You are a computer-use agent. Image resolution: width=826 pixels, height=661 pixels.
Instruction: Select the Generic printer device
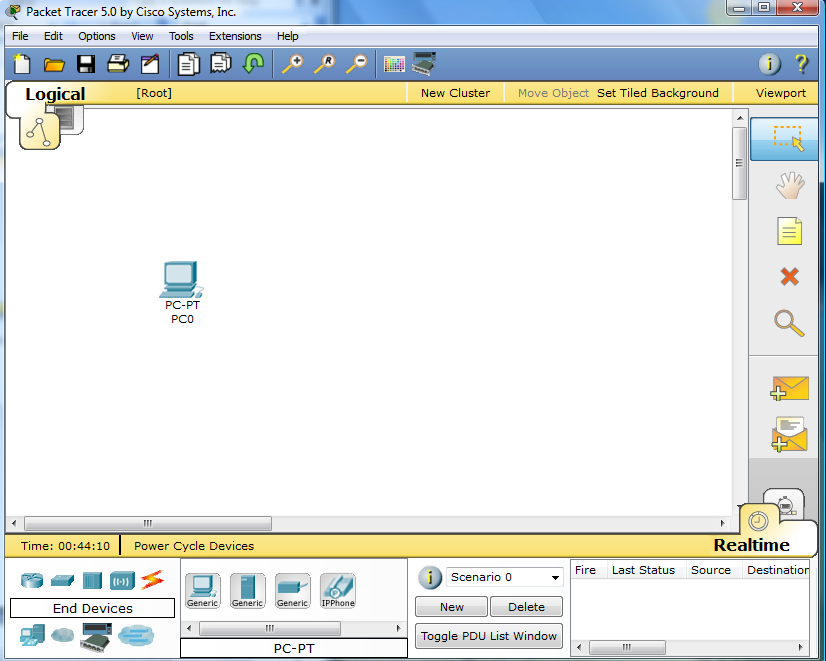292,590
